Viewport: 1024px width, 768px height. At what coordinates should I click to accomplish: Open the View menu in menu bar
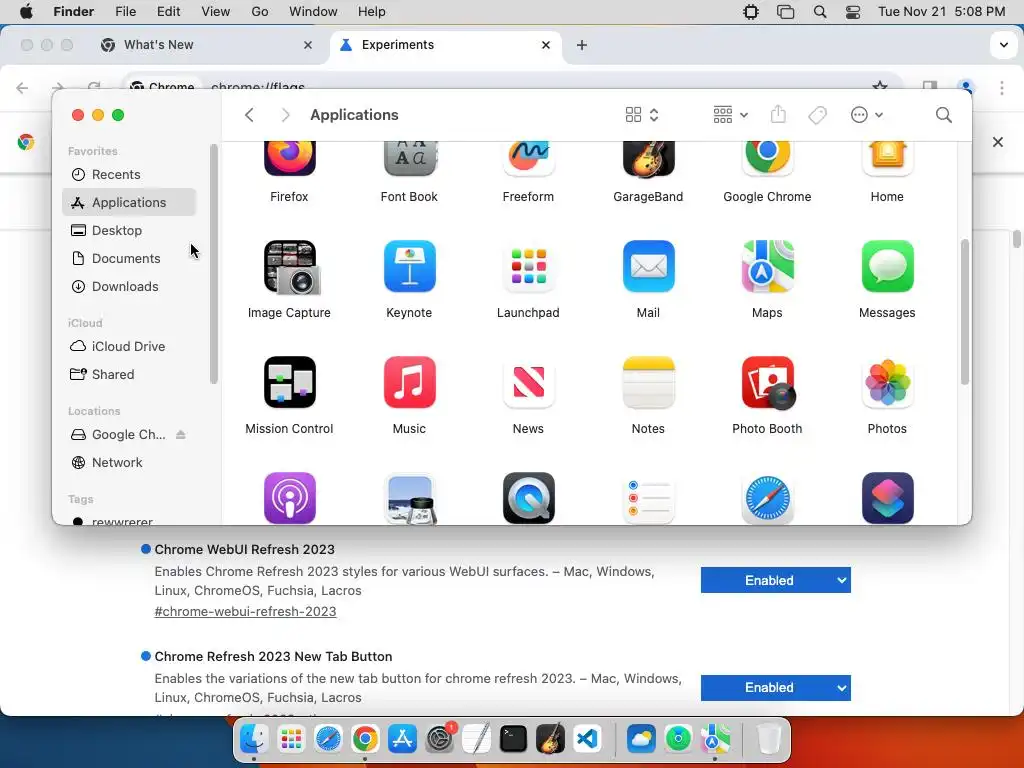click(x=216, y=12)
